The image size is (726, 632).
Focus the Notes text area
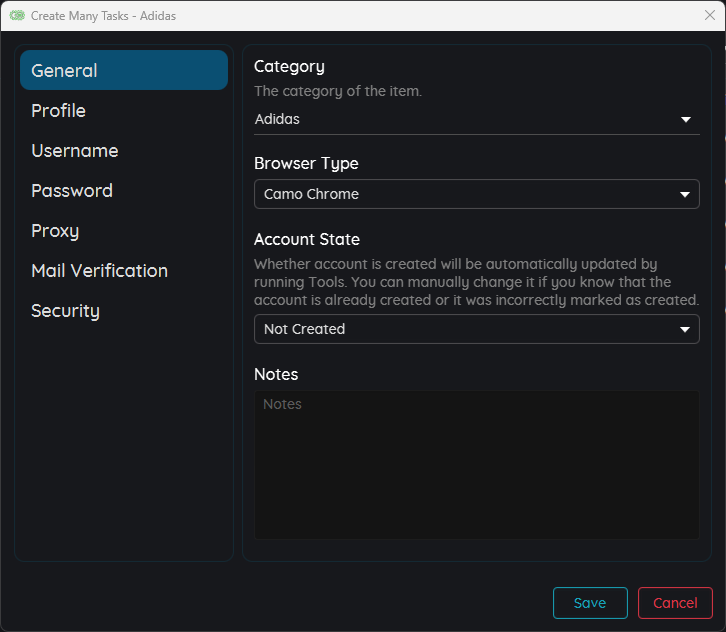point(476,465)
